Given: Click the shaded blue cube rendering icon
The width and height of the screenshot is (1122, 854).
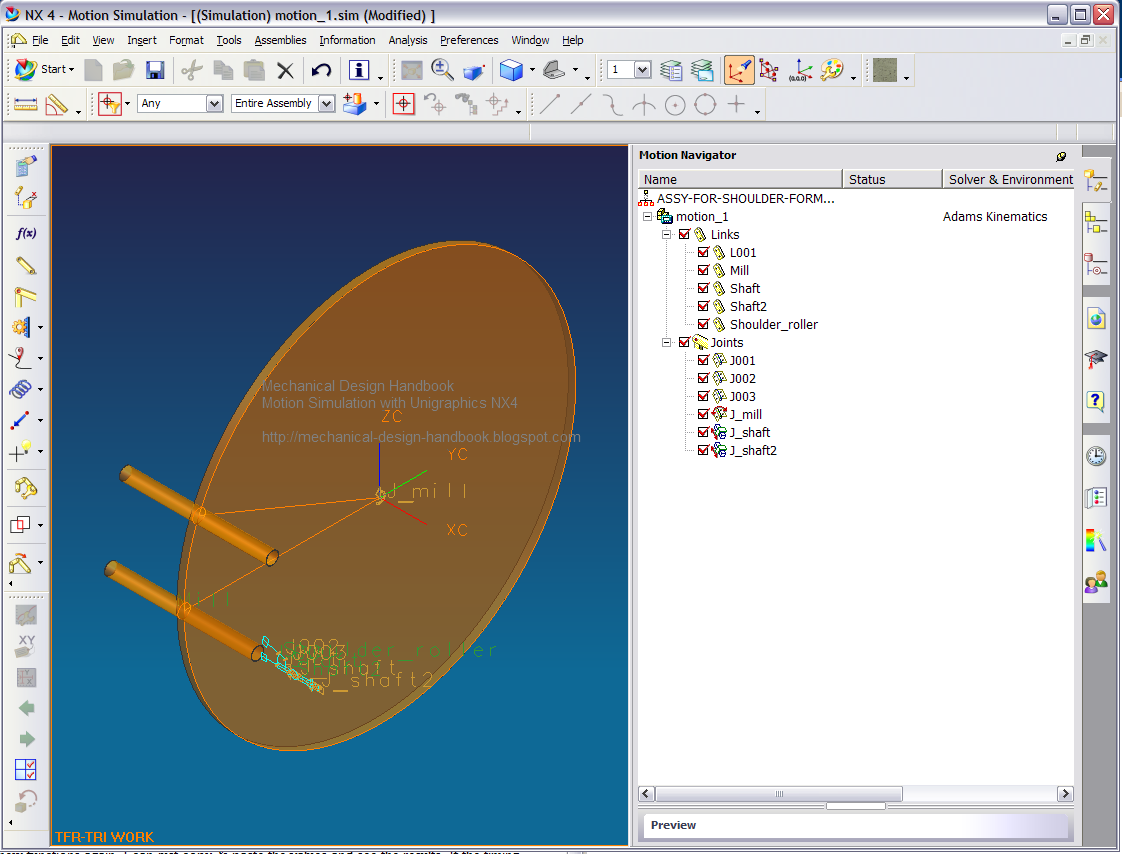Looking at the screenshot, I should click(511, 69).
